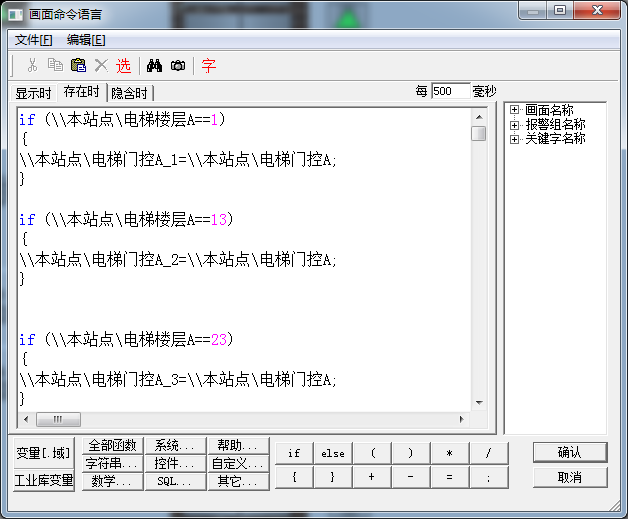Insert a closing parenthesis ) button
The height and width of the screenshot is (519, 628).
(411, 453)
